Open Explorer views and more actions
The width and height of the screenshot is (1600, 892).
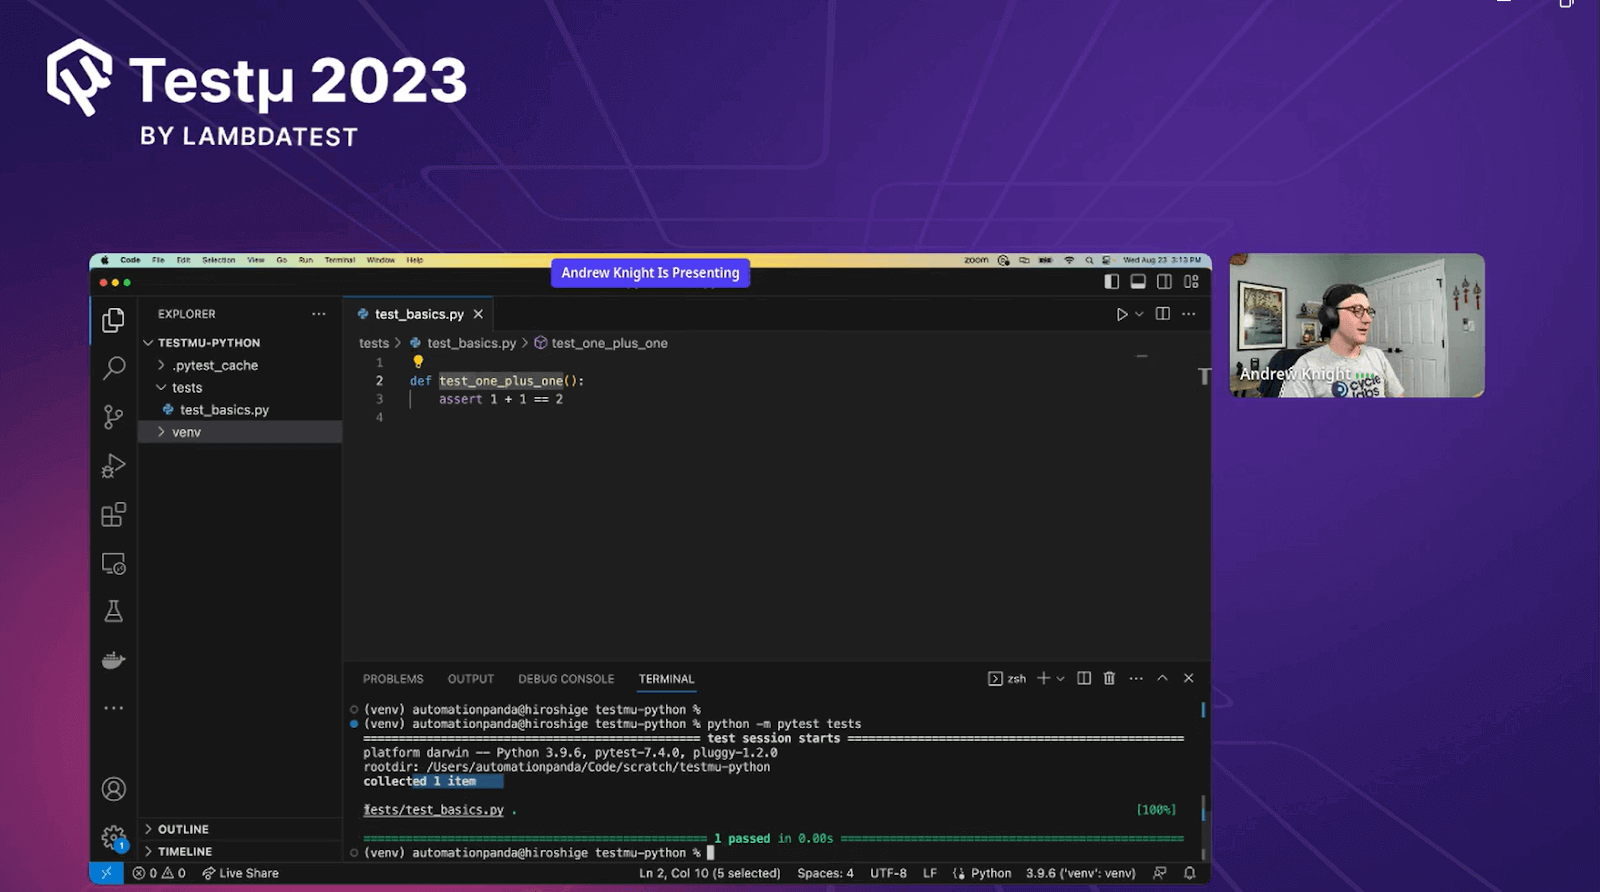click(319, 314)
